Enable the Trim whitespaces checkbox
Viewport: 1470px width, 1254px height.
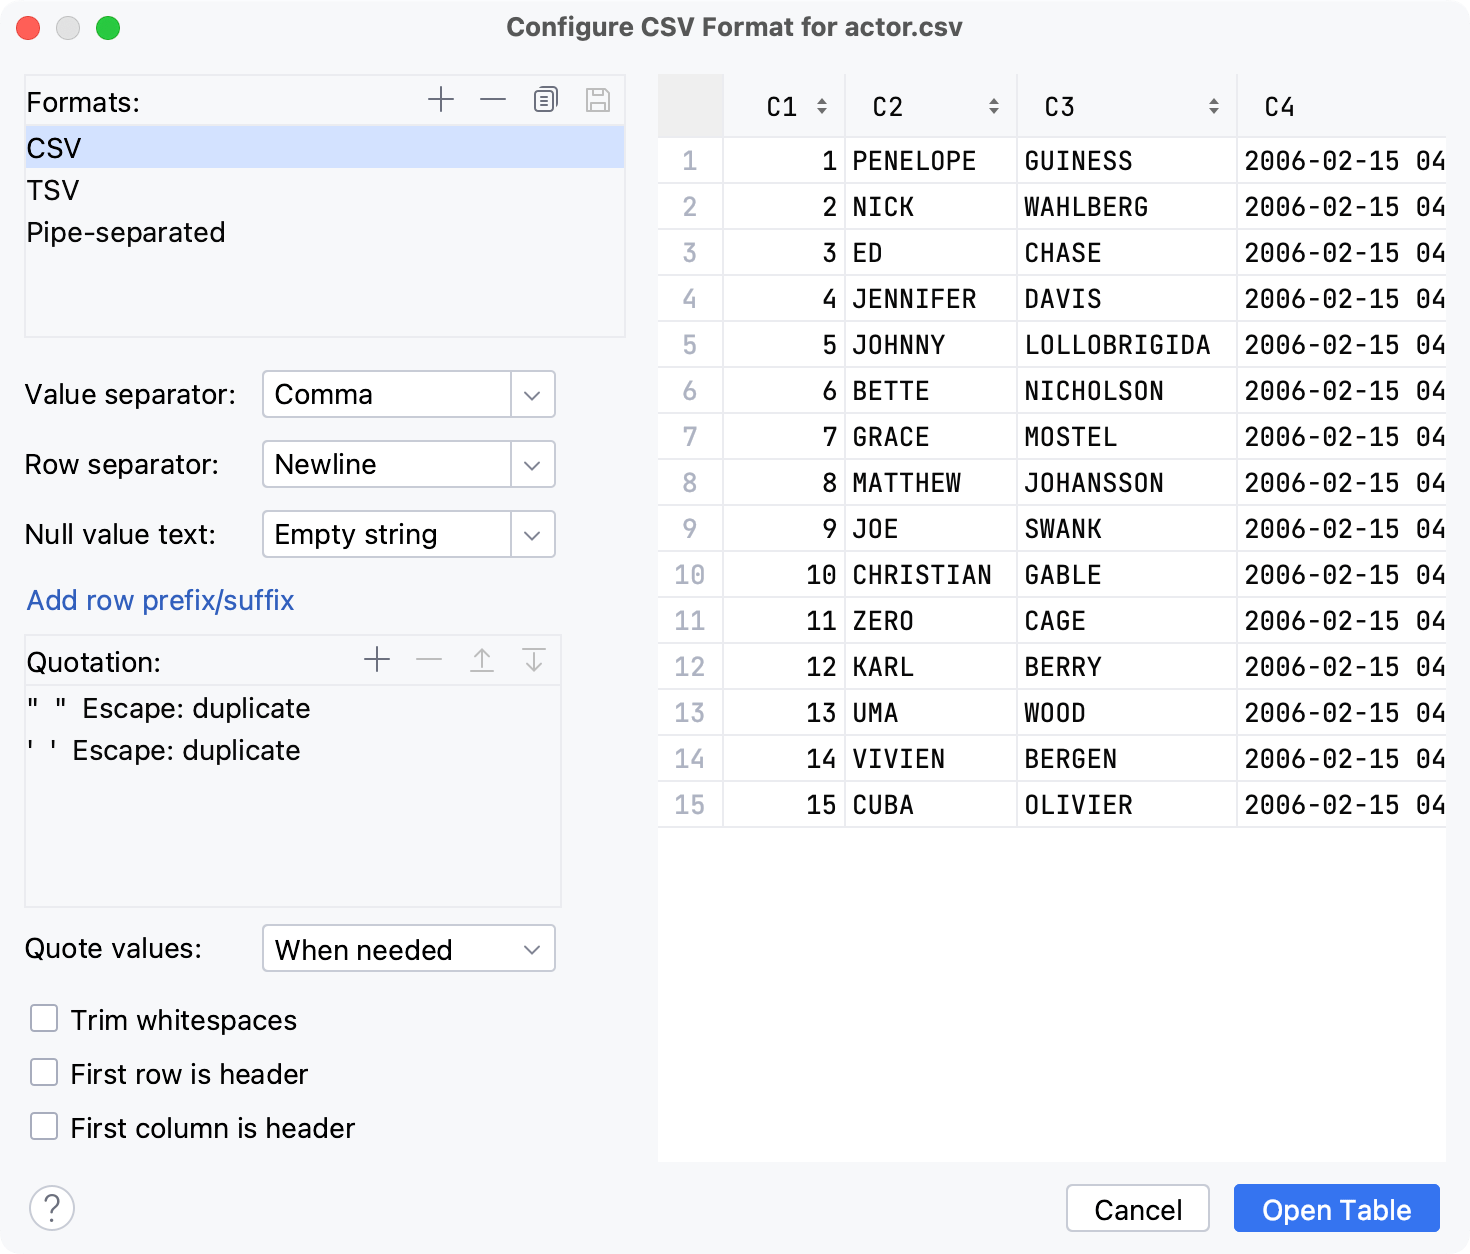point(44,1018)
